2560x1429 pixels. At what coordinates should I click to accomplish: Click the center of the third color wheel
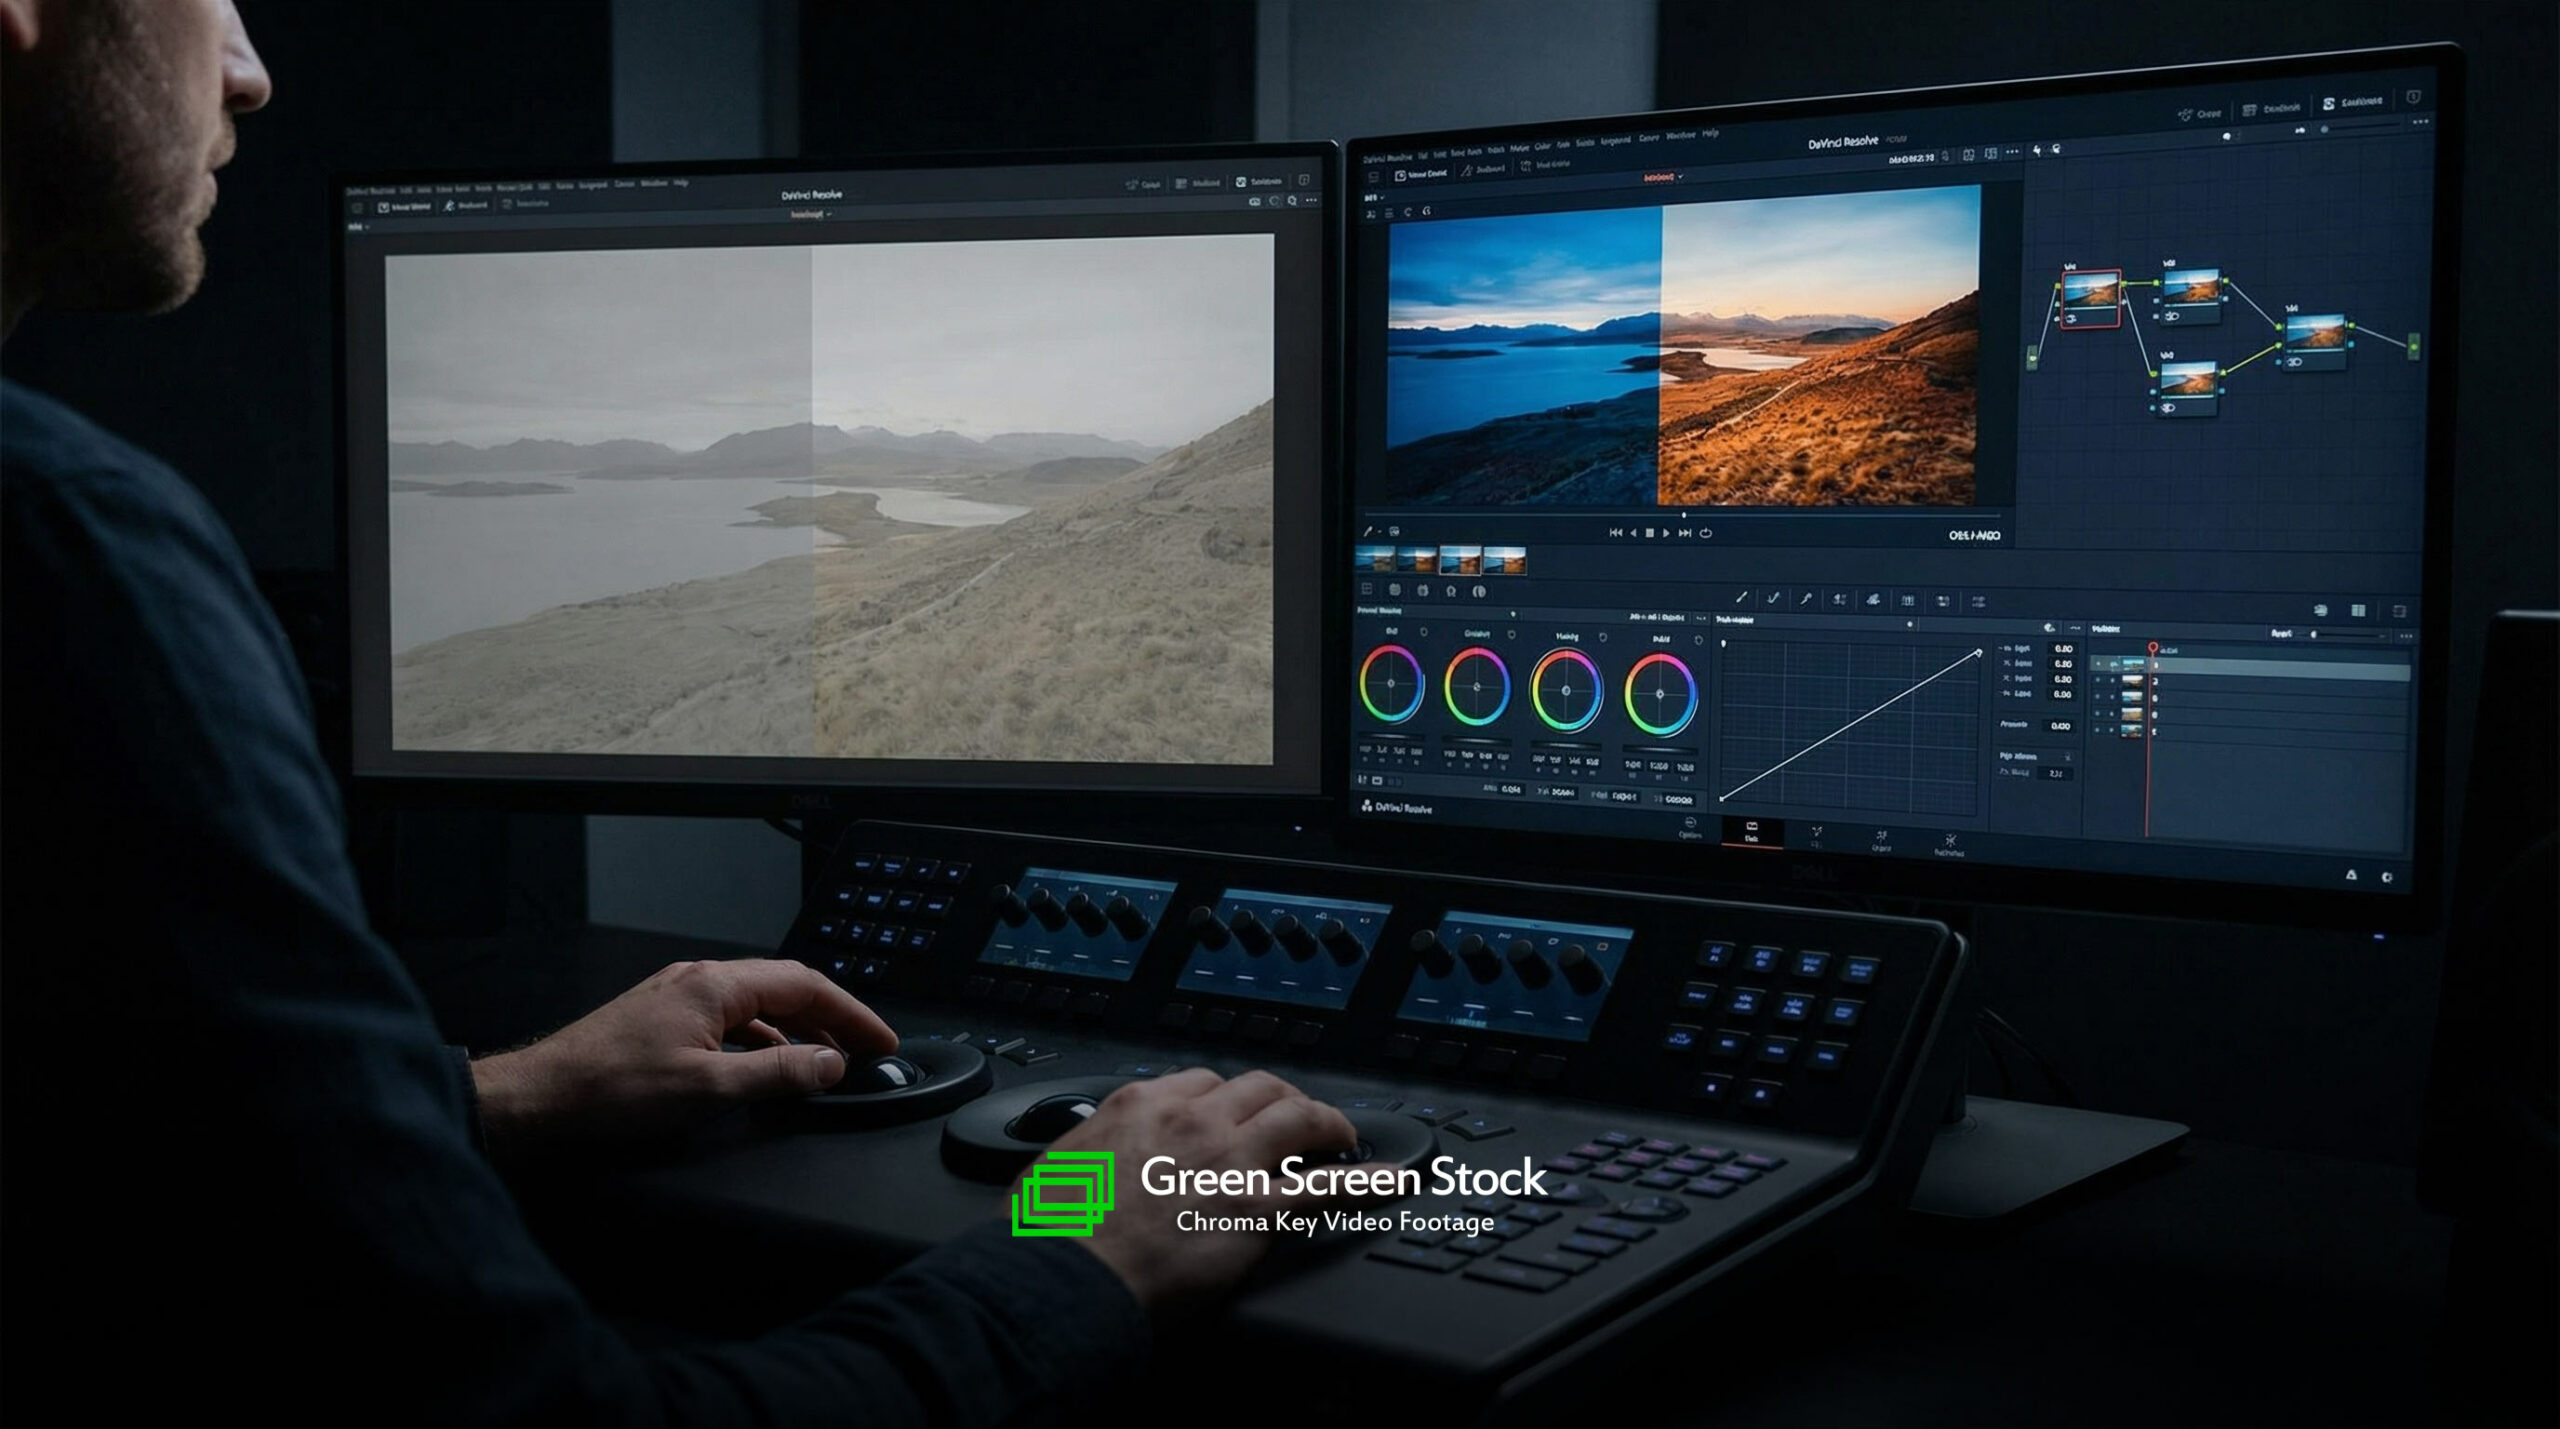tap(1566, 690)
